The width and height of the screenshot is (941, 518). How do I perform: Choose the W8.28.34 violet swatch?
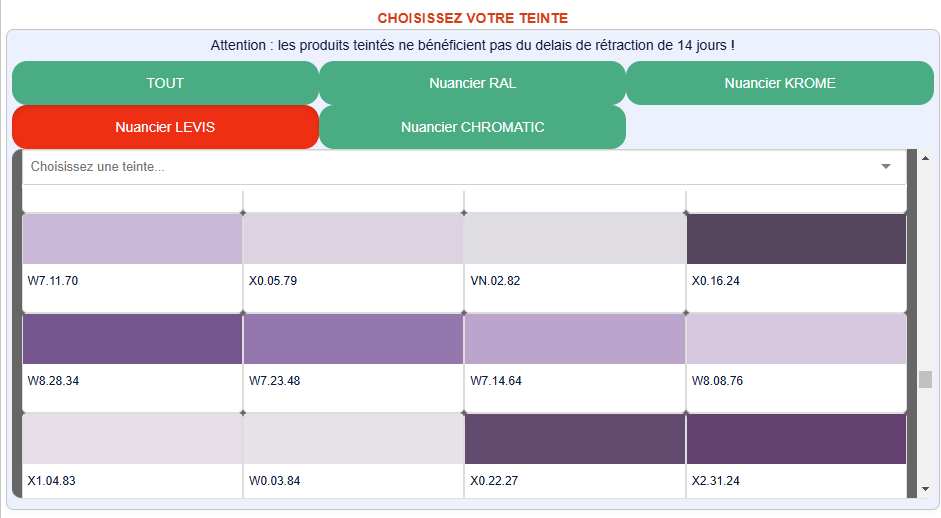132,339
